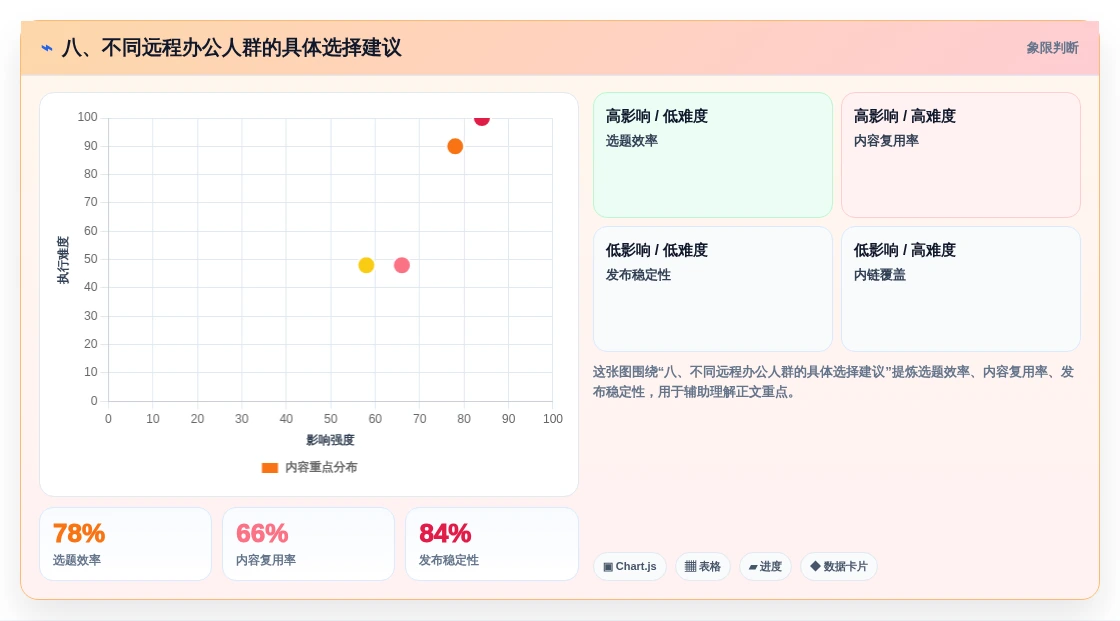Click the 发布稳定性 text in quadrant card
1120x621 pixels.
[638, 275]
